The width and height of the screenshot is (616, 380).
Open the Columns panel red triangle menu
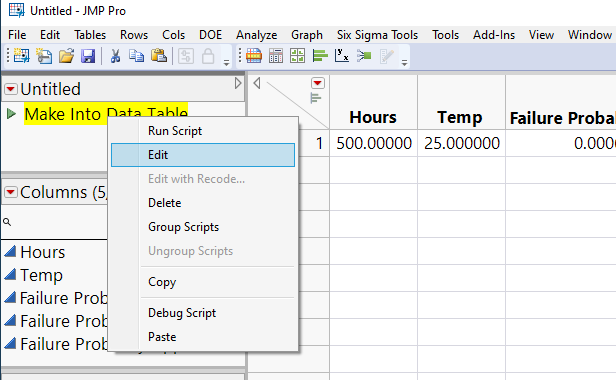click(x=11, y=192)
